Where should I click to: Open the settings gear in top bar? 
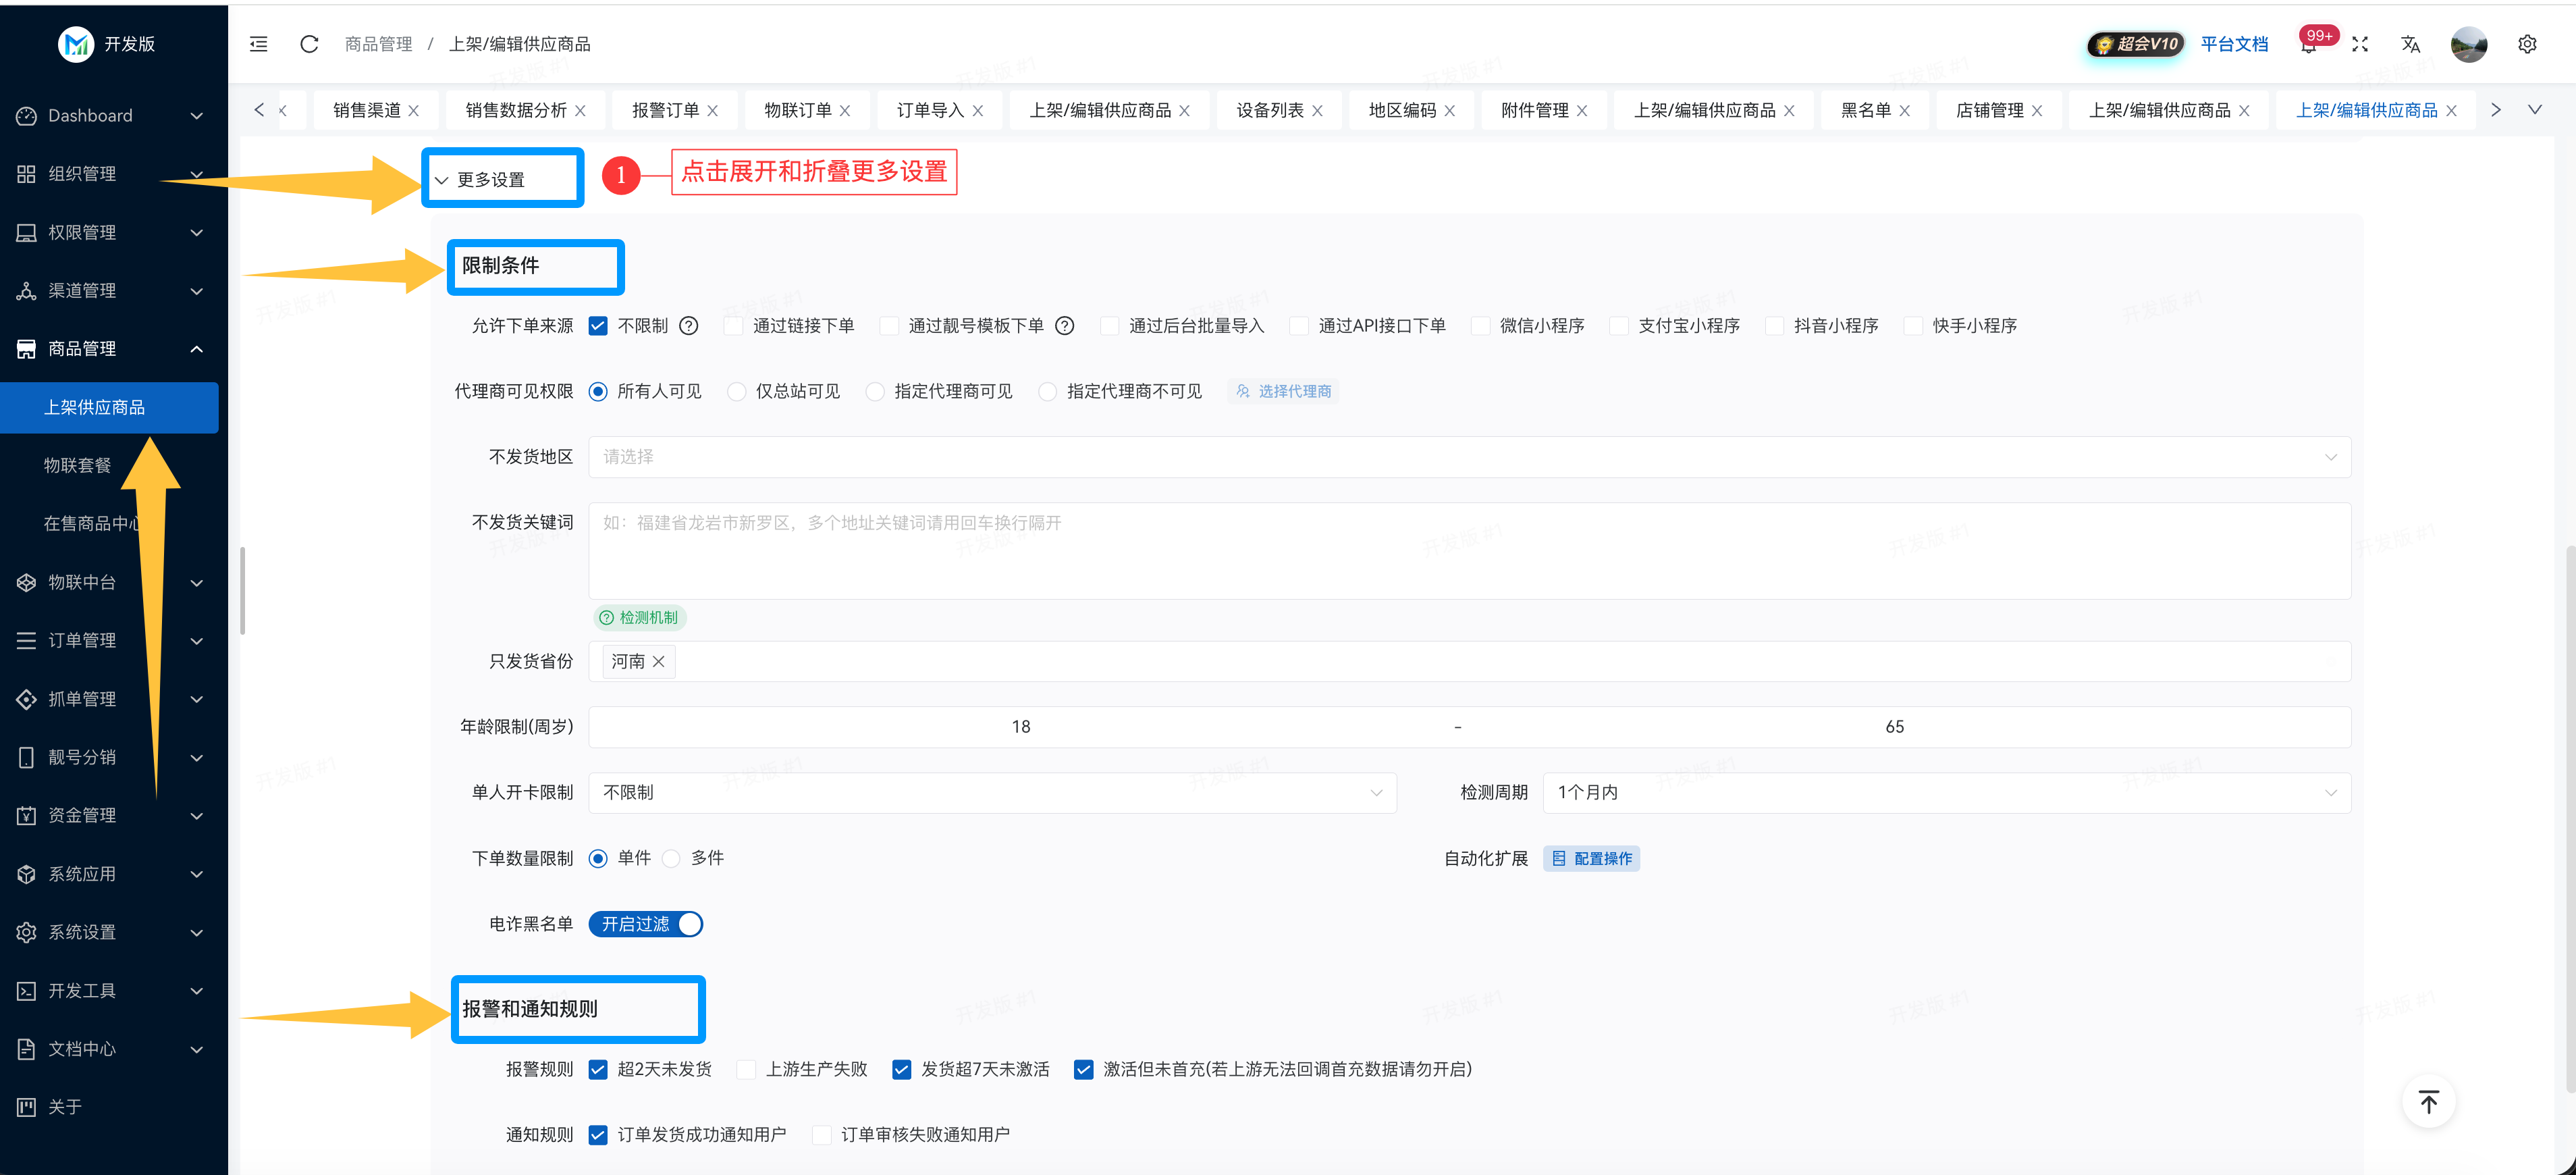(2526, 44)
